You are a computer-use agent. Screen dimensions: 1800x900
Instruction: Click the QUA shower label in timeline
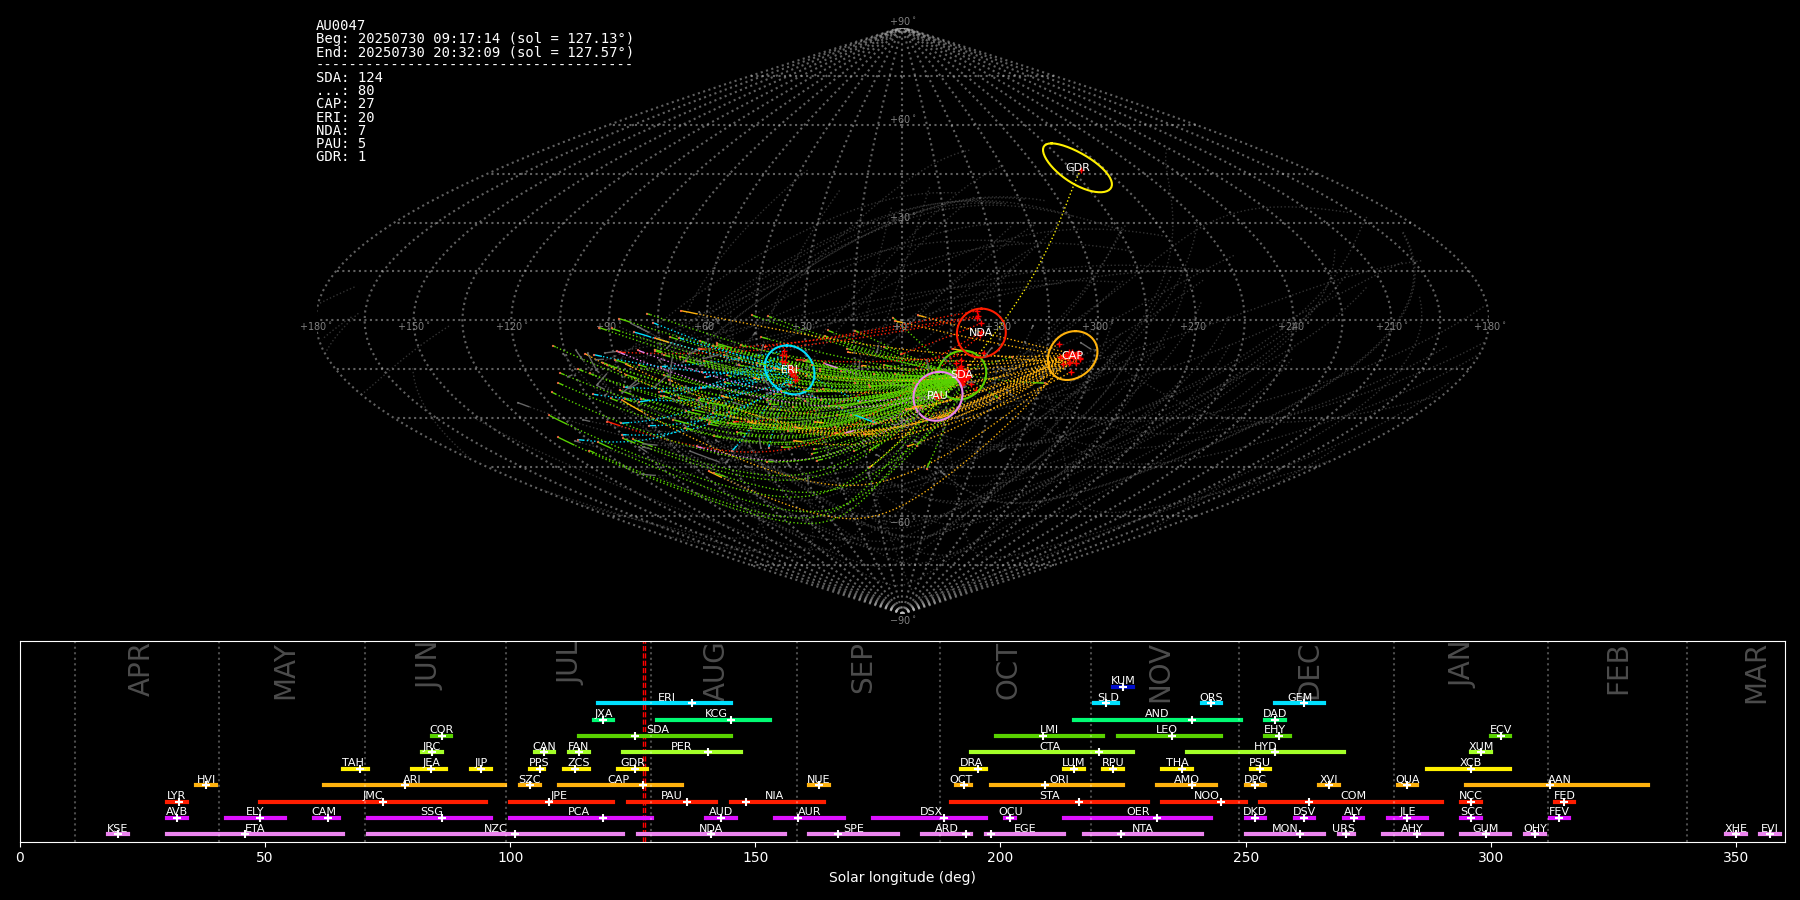(x=1407, y=780)
